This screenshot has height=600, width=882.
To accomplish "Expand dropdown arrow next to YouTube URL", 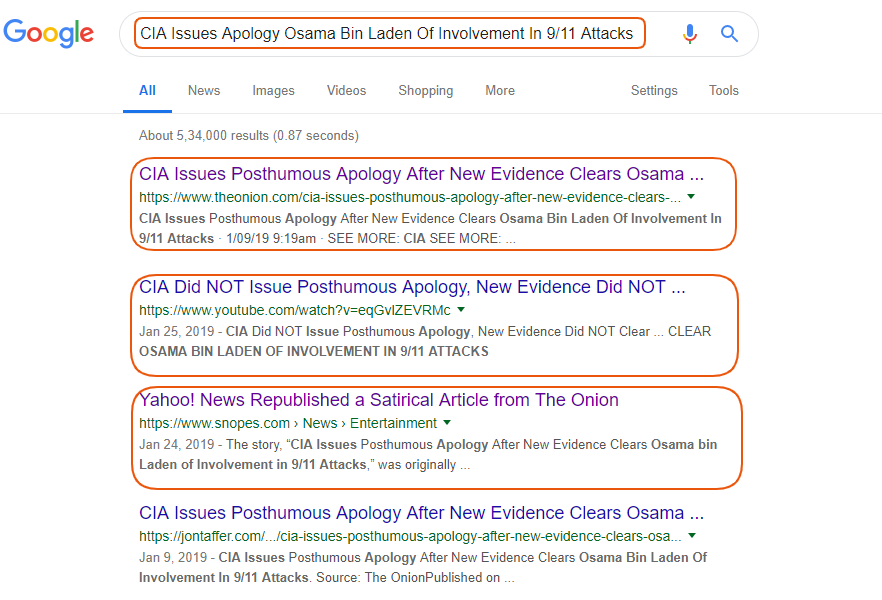I will tap(461, 309).
